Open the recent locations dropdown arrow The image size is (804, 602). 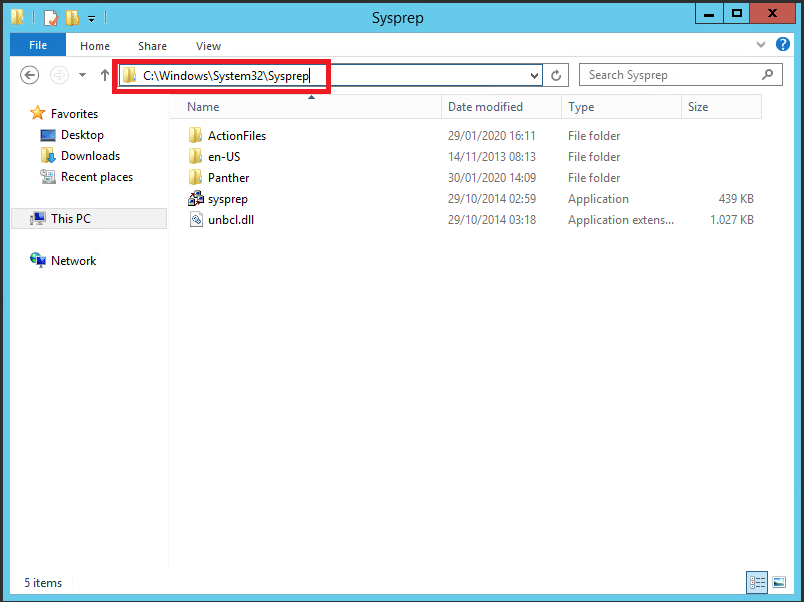coord(82,75)
